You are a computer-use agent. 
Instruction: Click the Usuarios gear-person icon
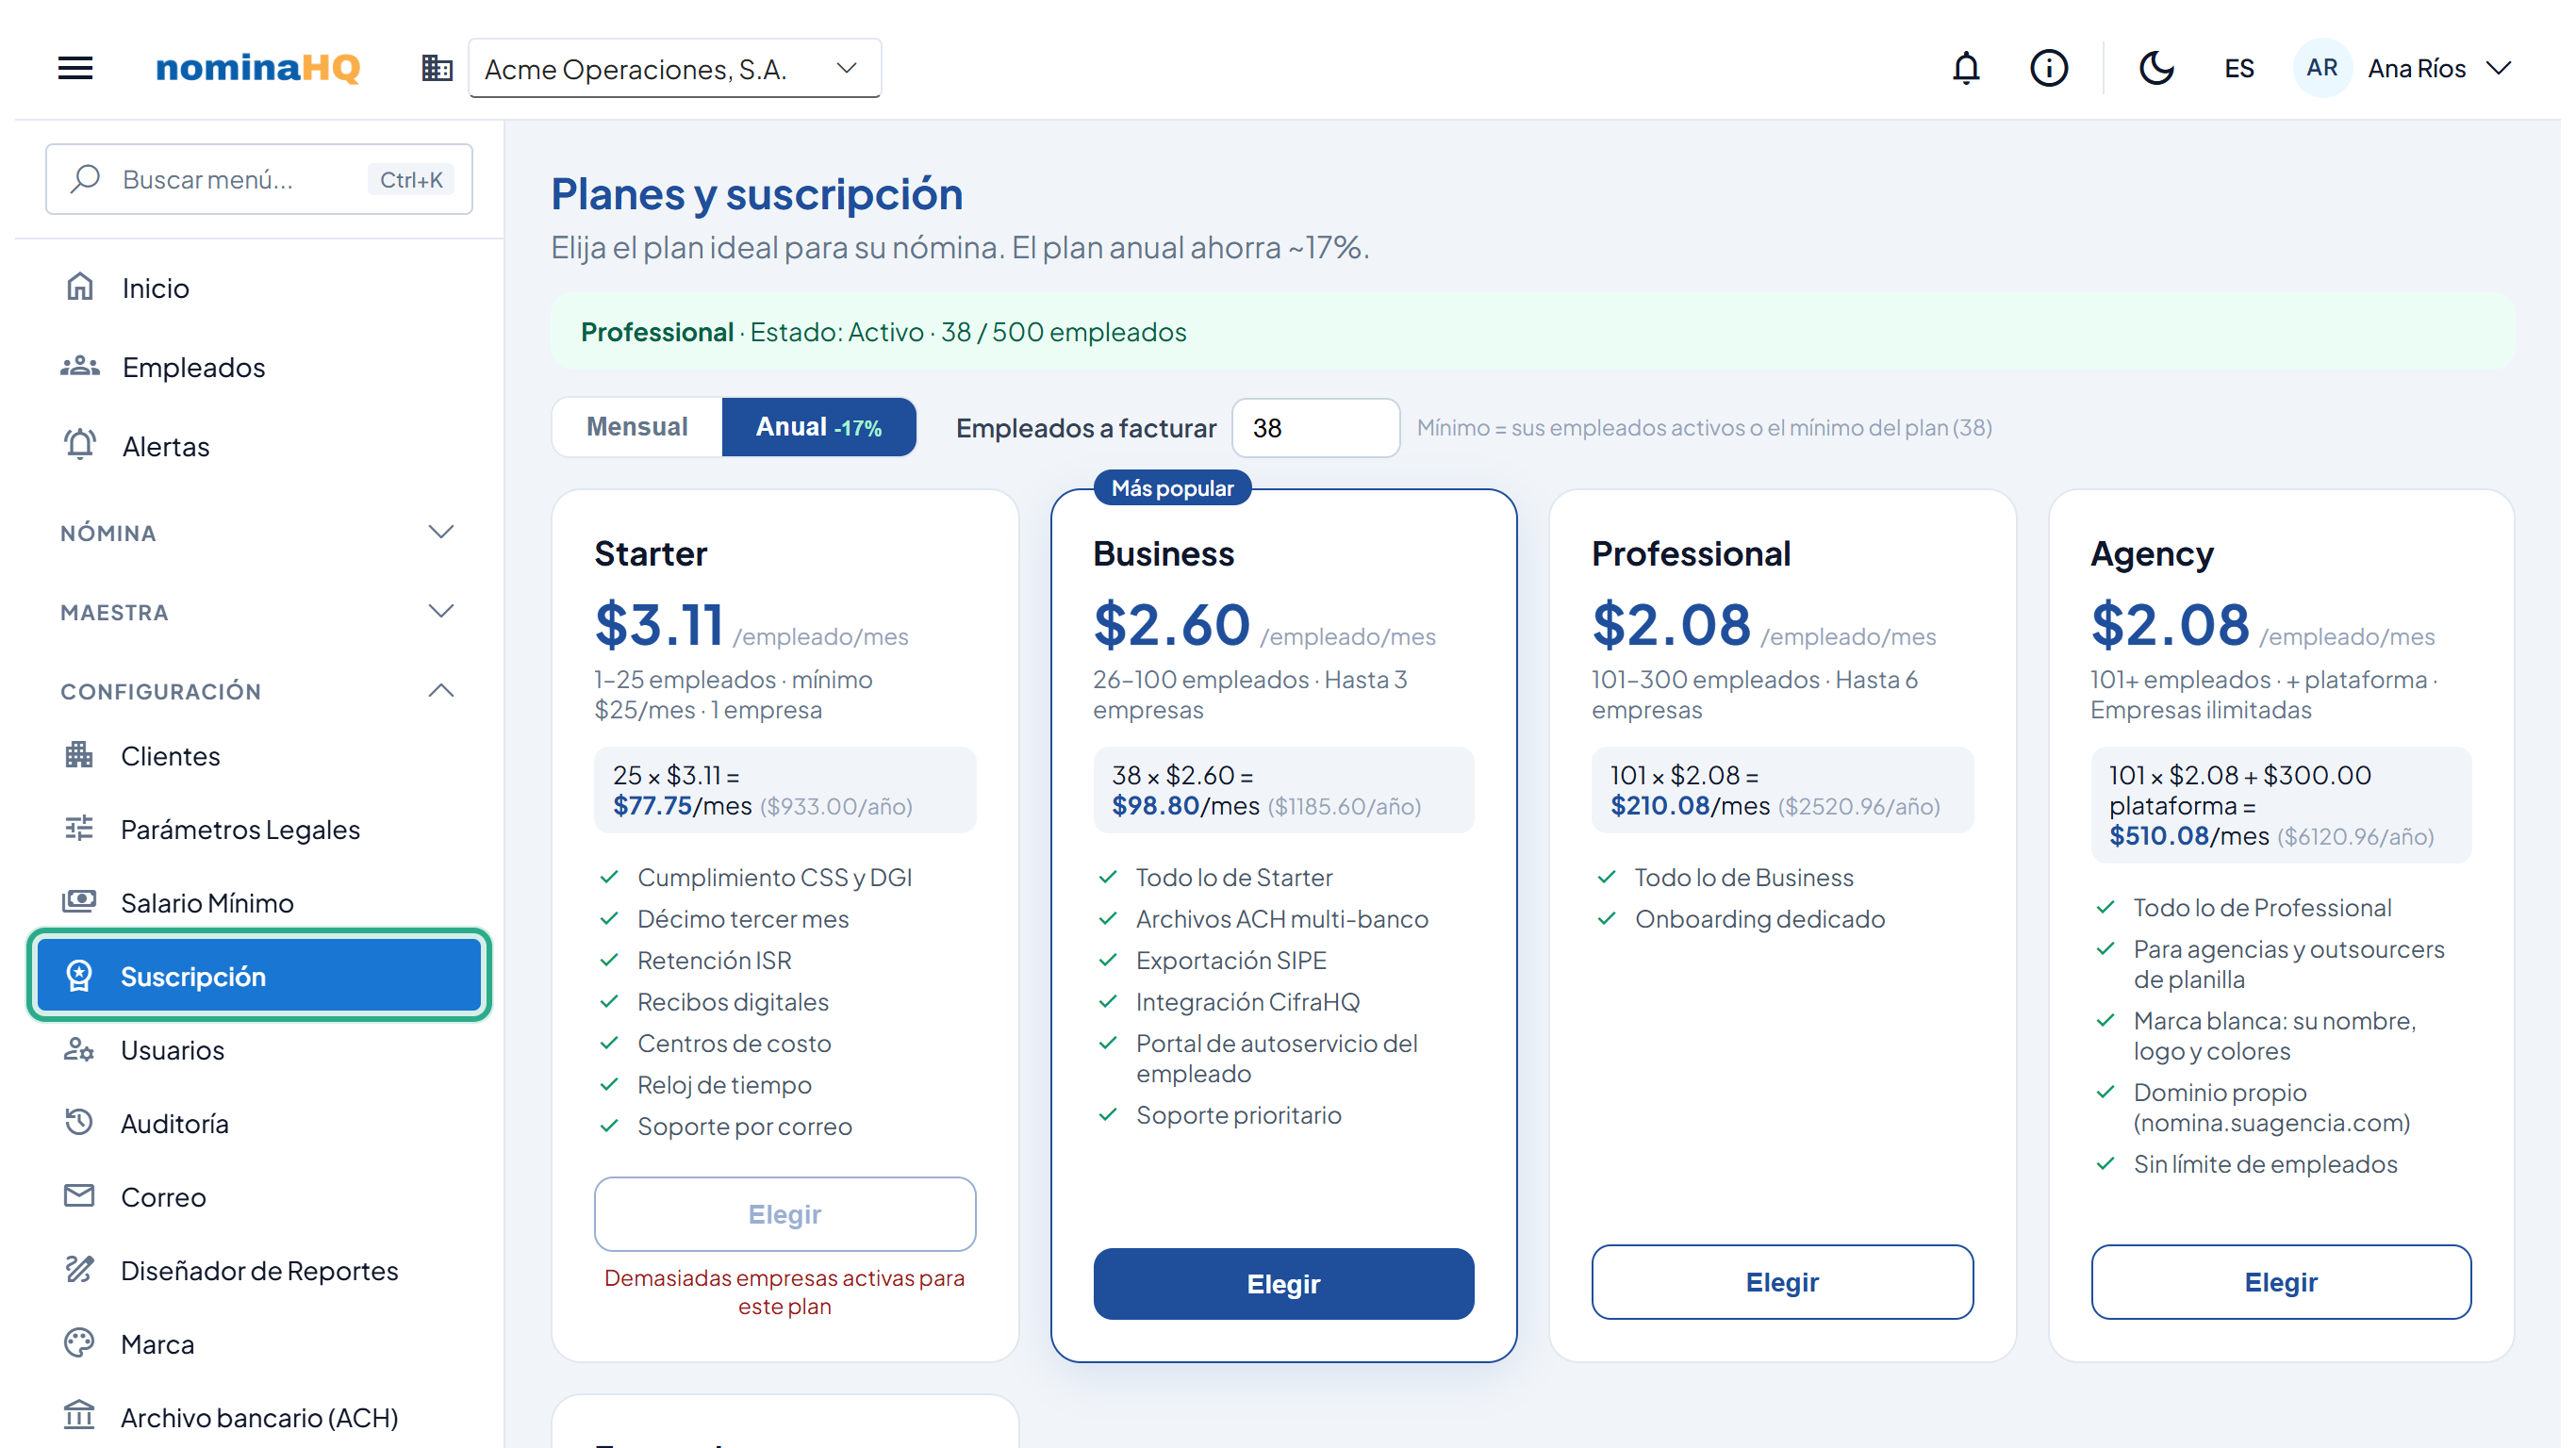coord(79,1049)
